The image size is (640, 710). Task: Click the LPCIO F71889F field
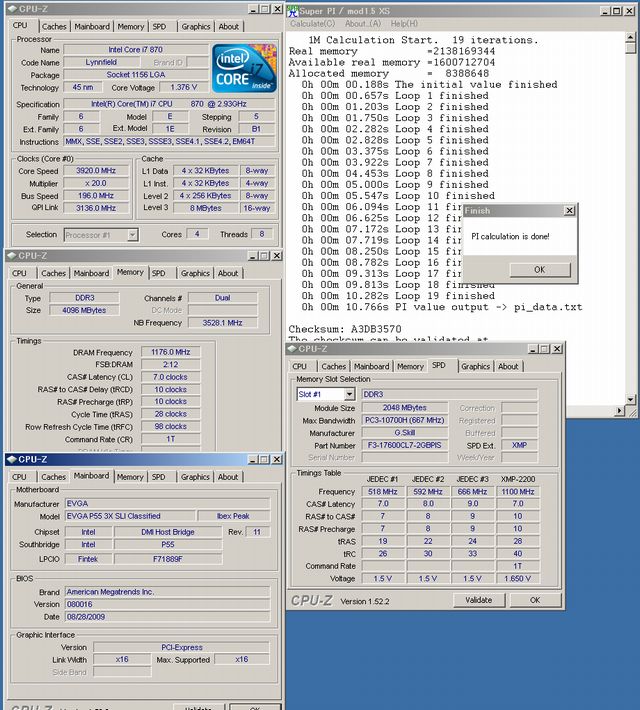coord(168,559)
